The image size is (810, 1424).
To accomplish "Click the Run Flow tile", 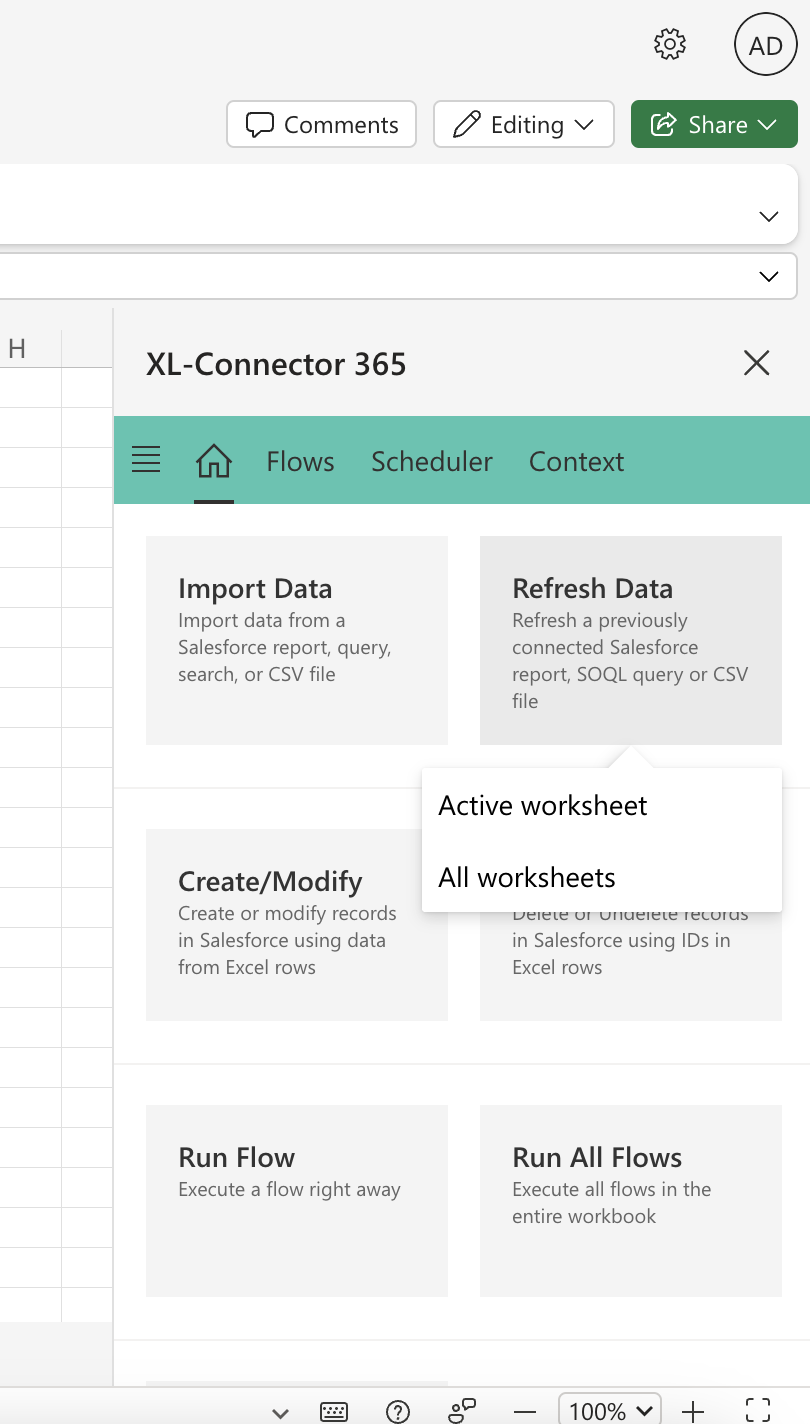I will click(297, 1201).
